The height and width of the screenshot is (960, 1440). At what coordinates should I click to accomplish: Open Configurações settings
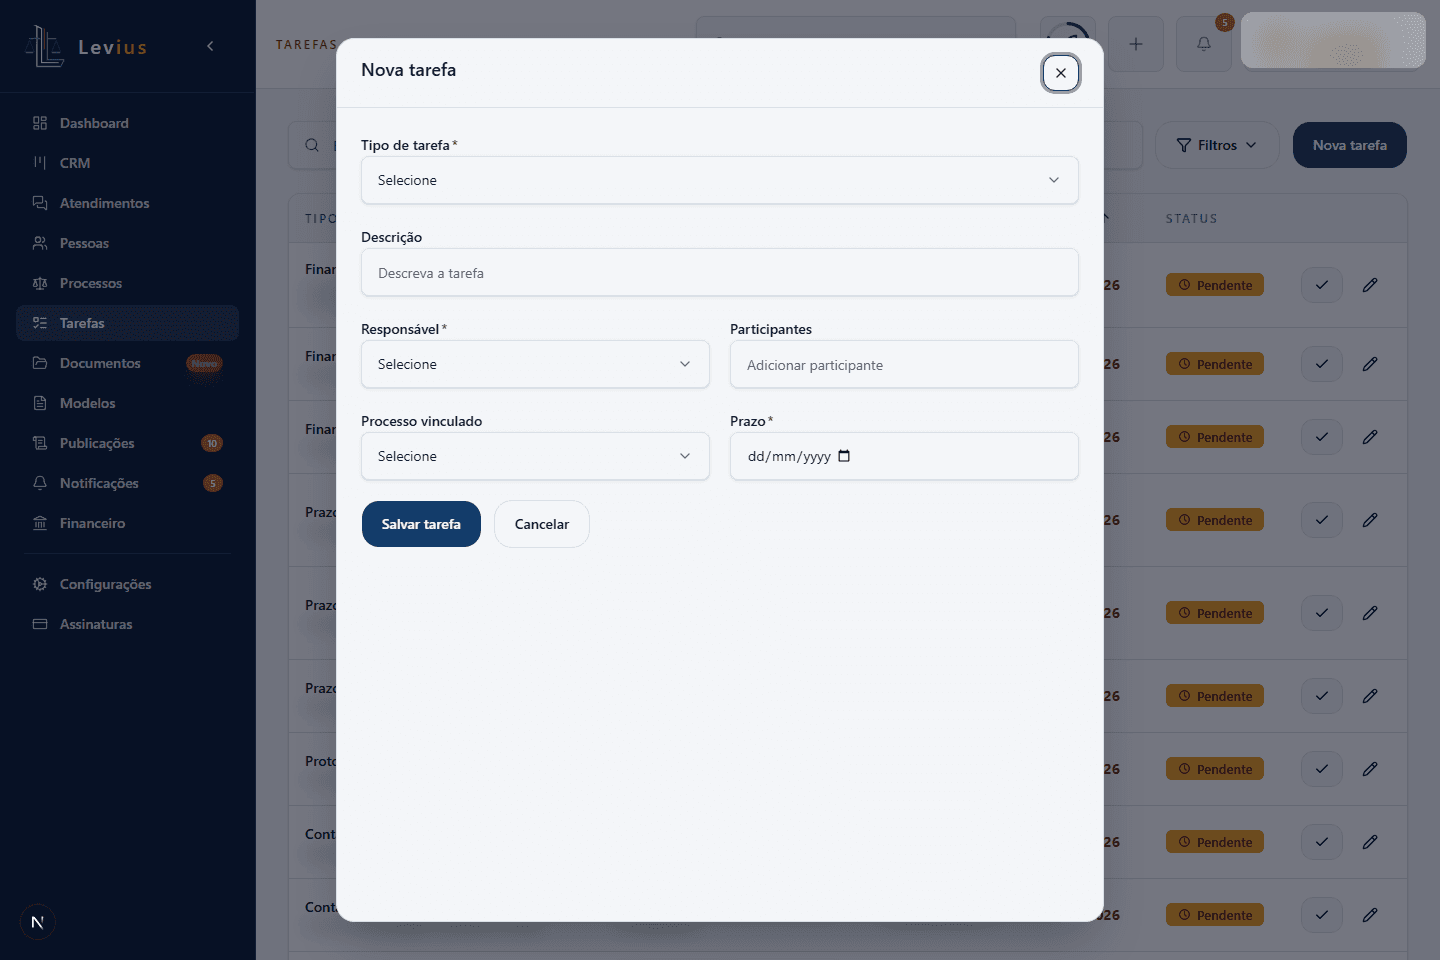(127, 584)
